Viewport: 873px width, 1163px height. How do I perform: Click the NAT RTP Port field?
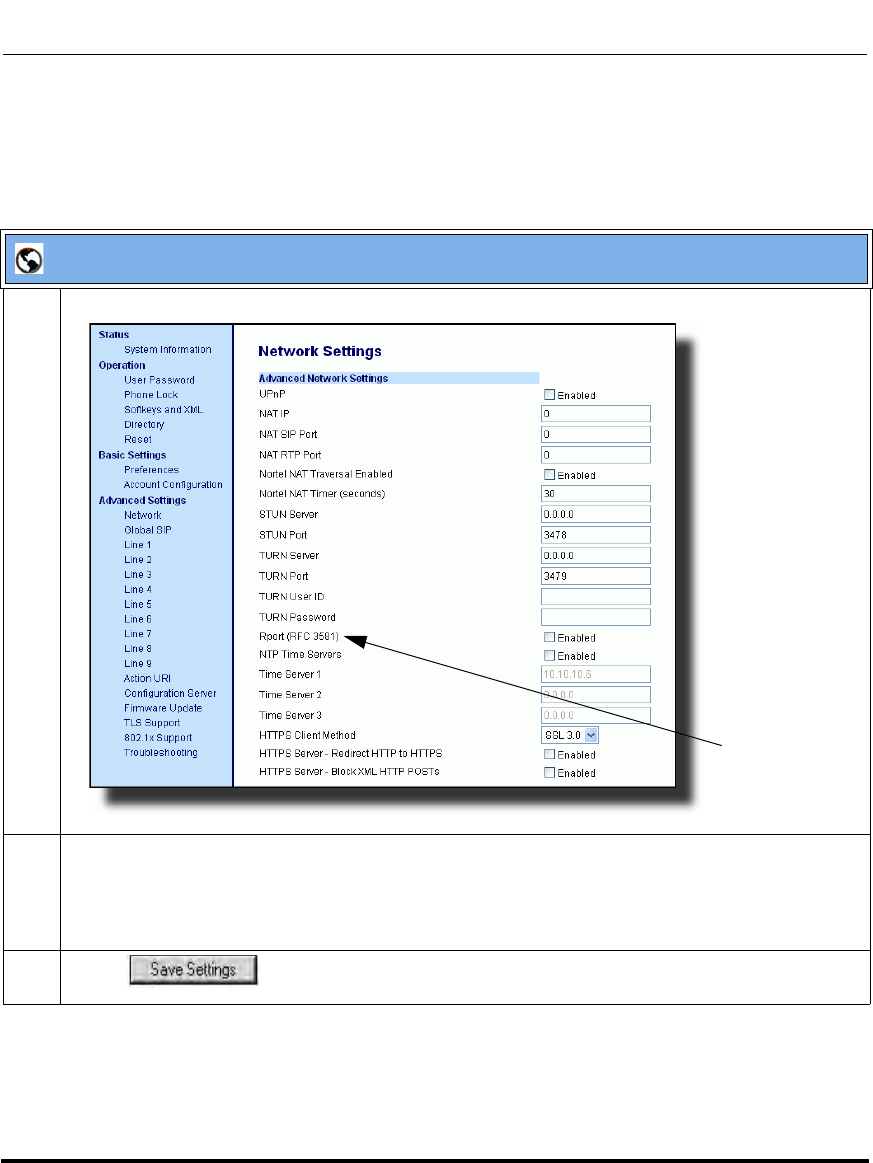tap(596, 455)
